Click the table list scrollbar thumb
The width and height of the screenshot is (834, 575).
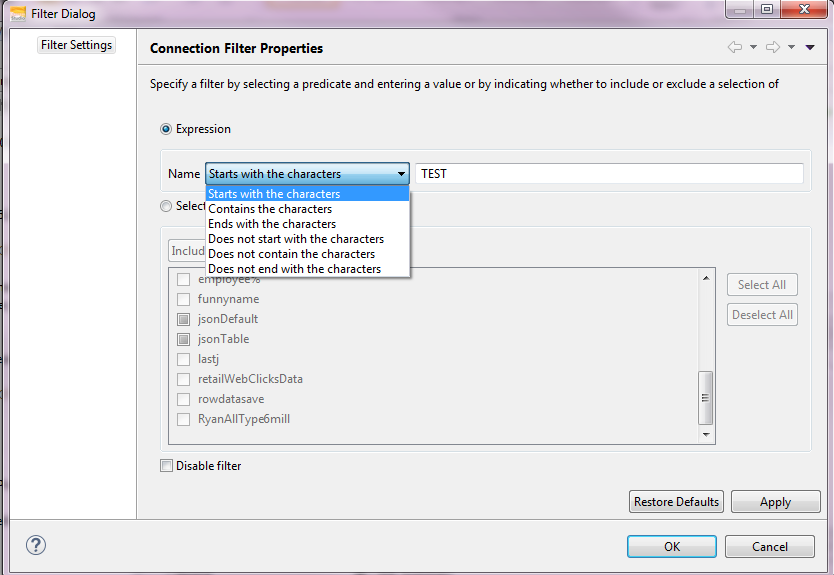click(x=706, y=398)
